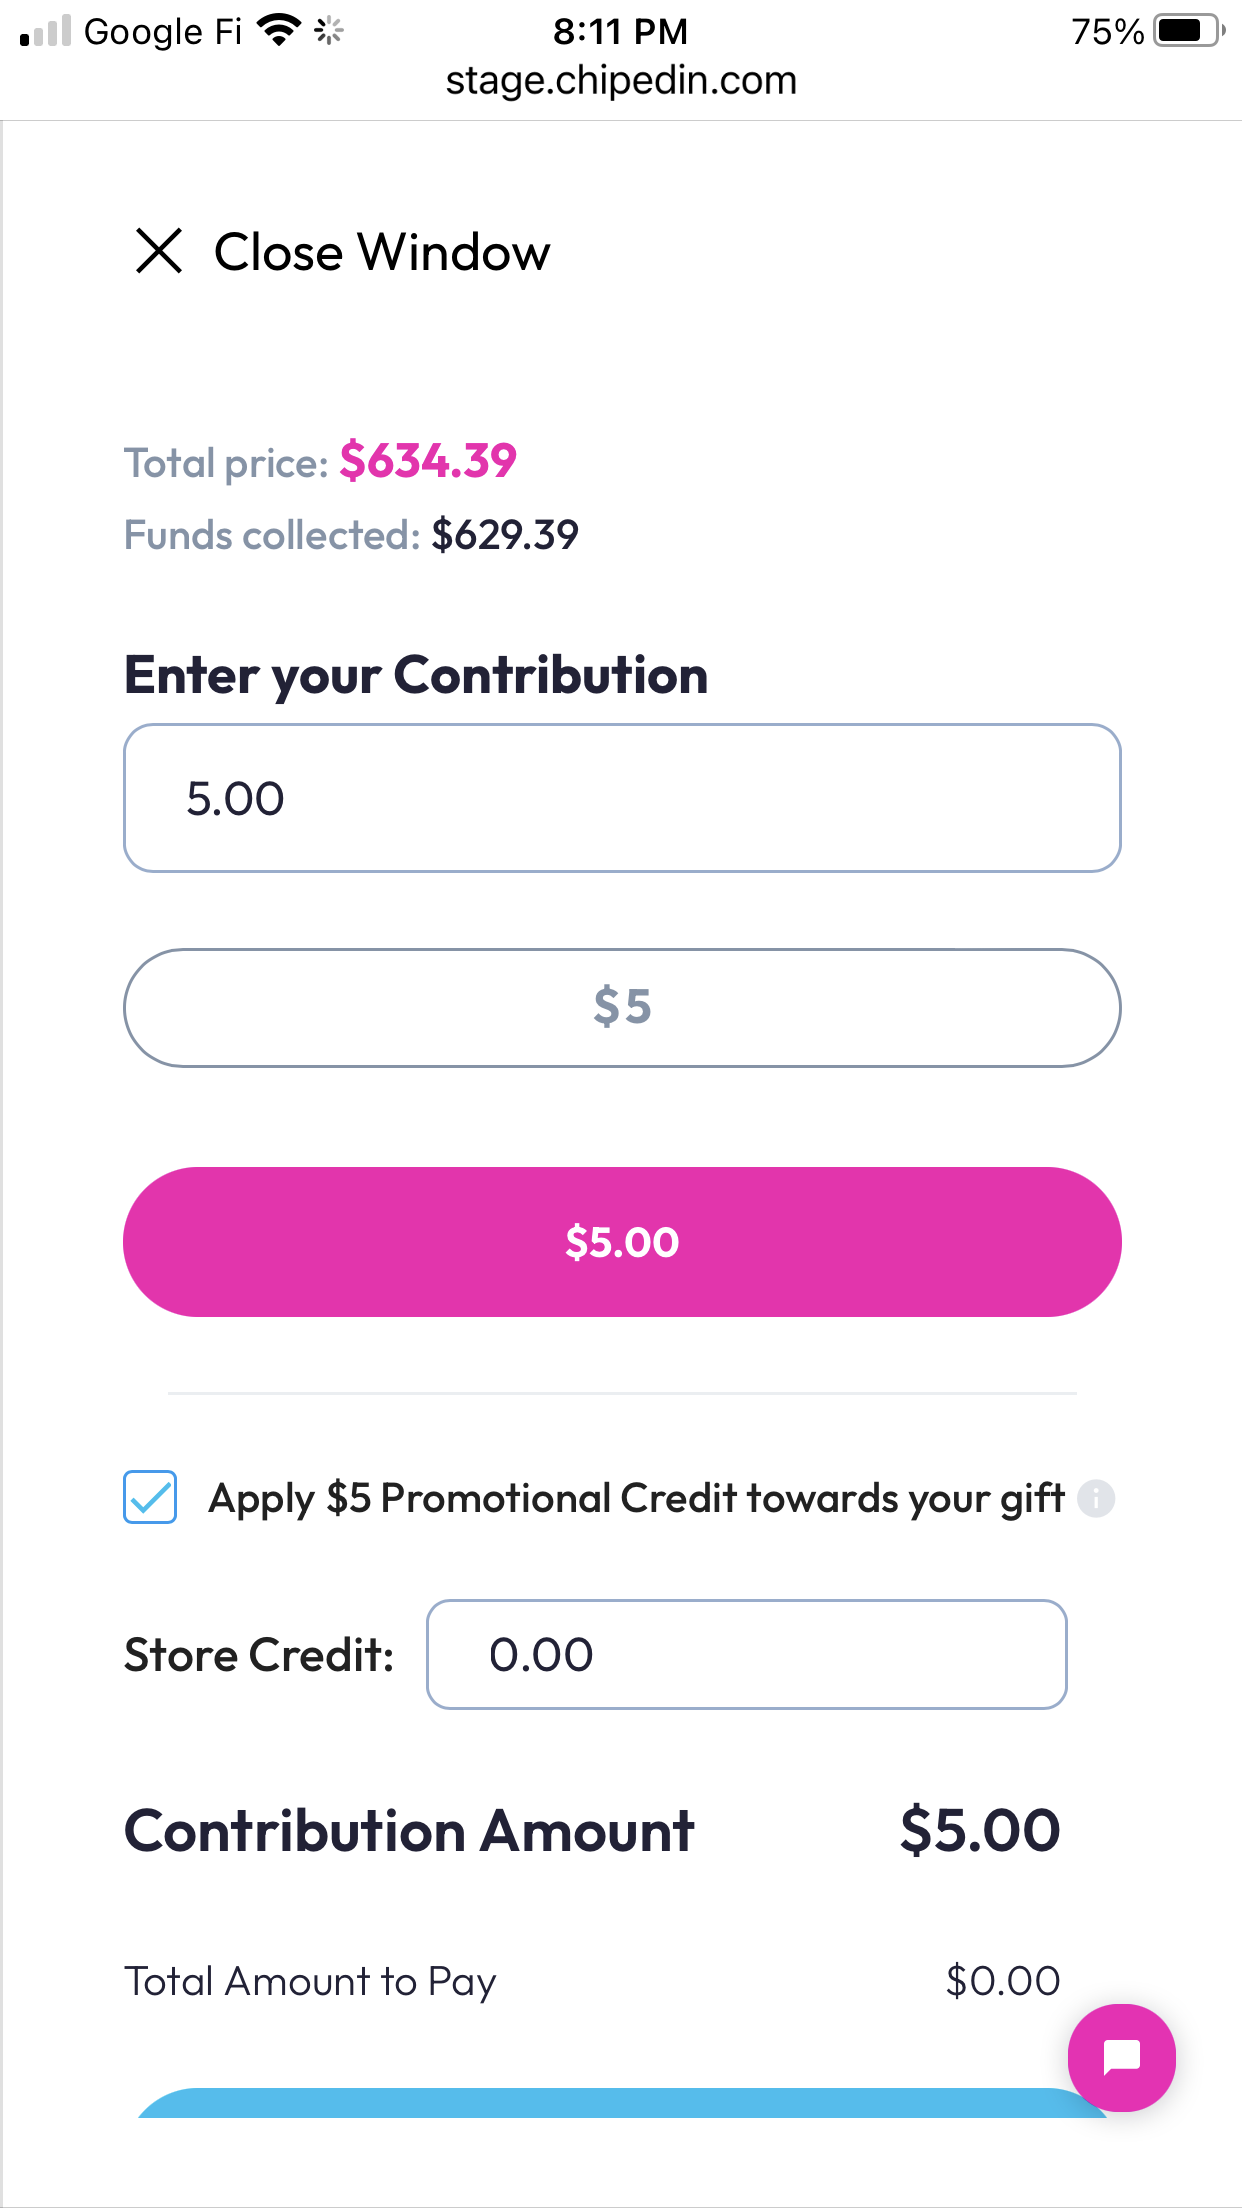1242x2208 pixels.
Task: Open the pink chat bubble icon
Action: coord(1122,2057)
